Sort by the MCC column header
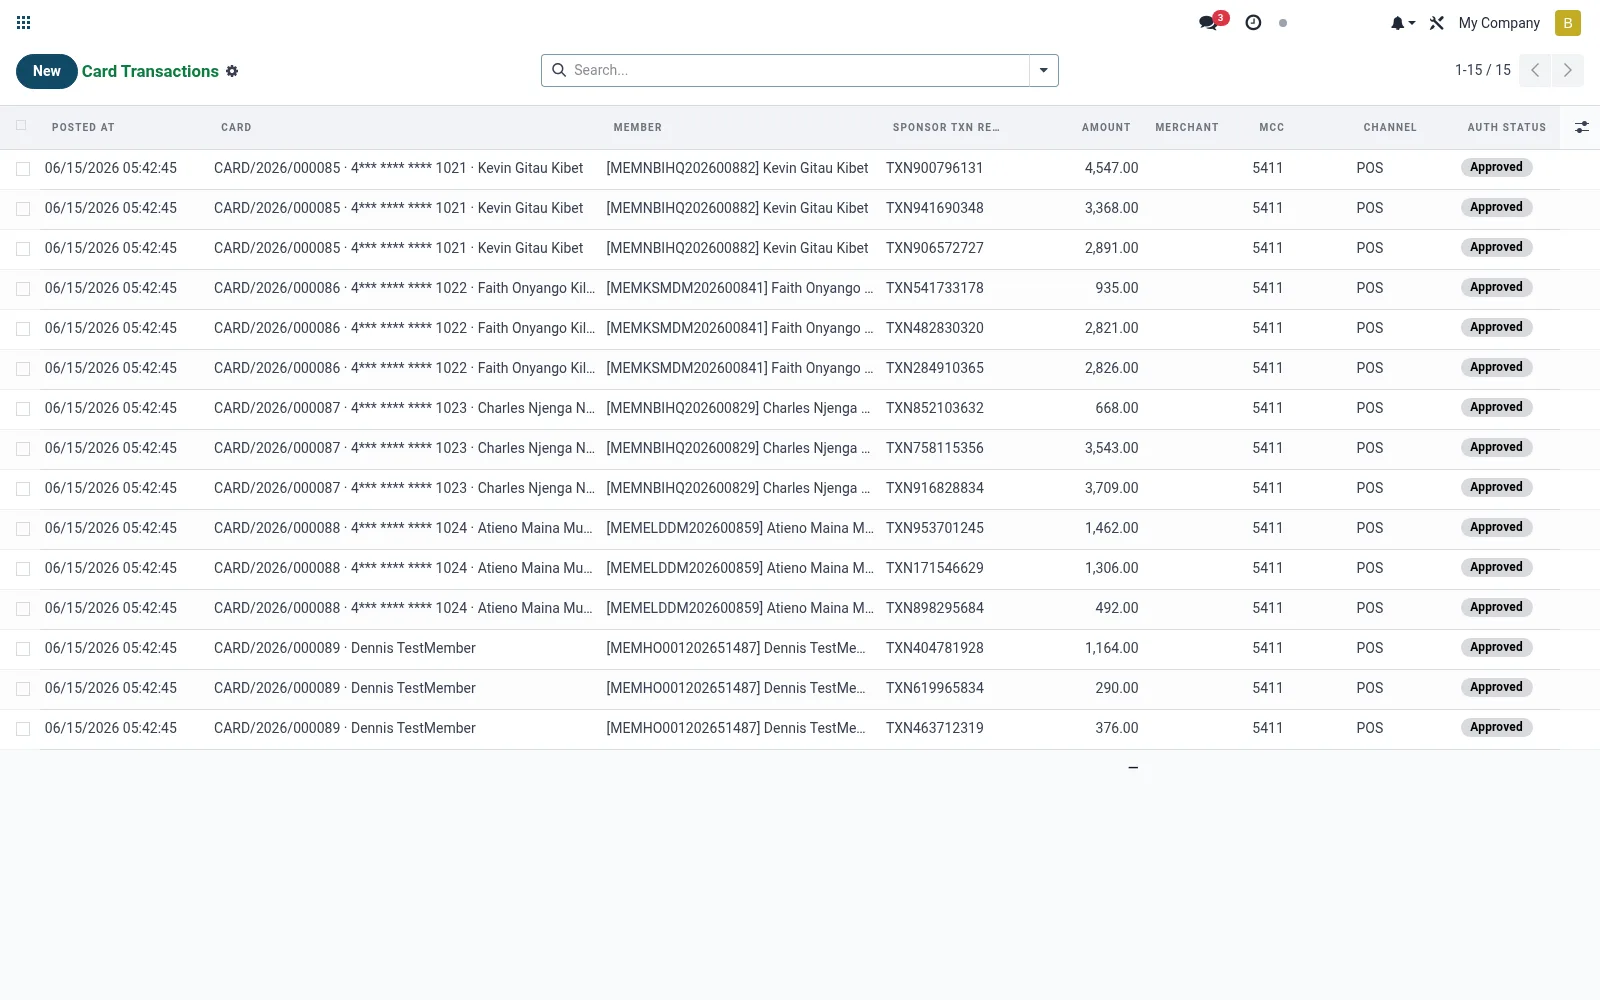 1271,128
